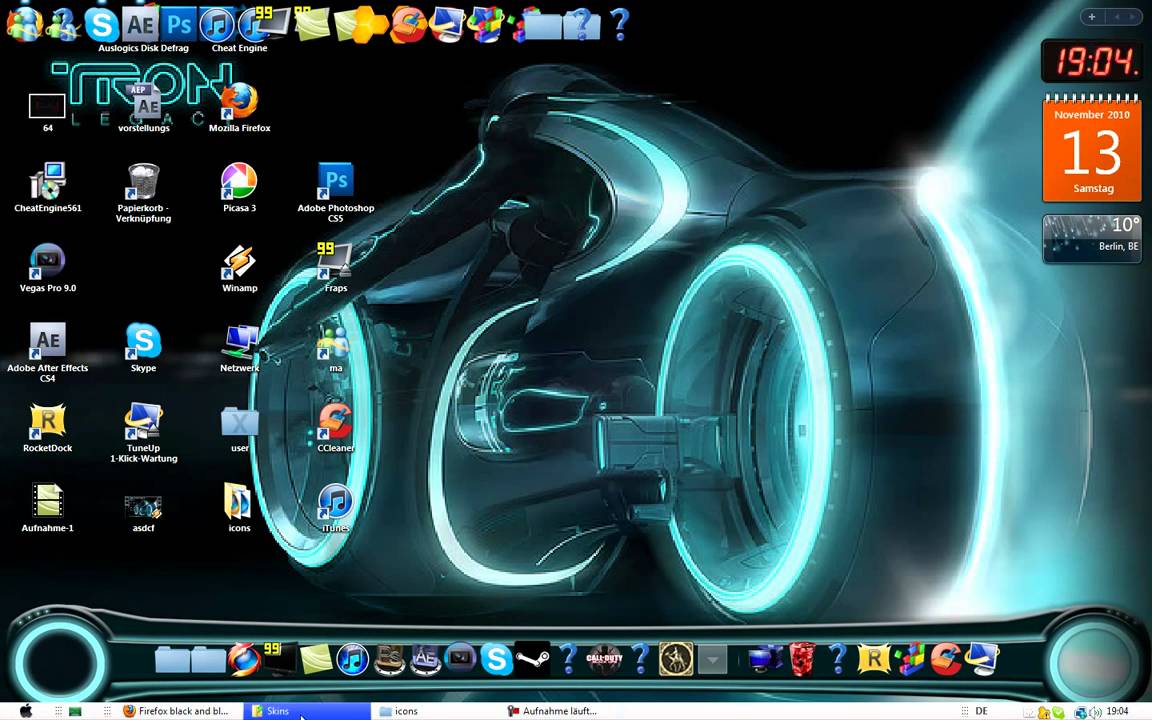1152x720 pixels.
Task: Click AE icon in top dock
Action: (140, 24)
